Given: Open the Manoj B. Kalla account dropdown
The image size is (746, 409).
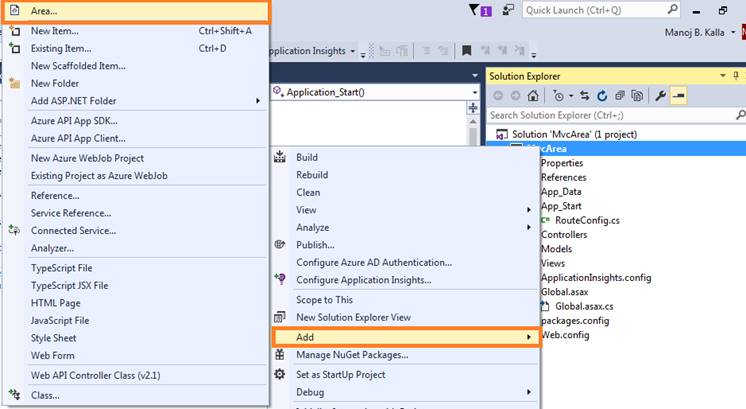Looking at the screenshot, I should point(734,31).
